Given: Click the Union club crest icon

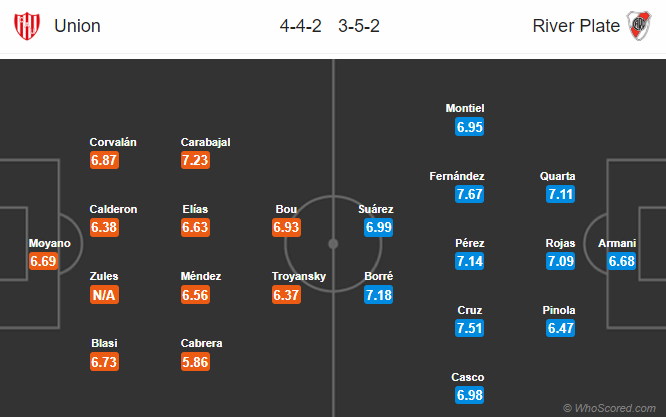Looking at the screenshot, I should tap(27, 26).
